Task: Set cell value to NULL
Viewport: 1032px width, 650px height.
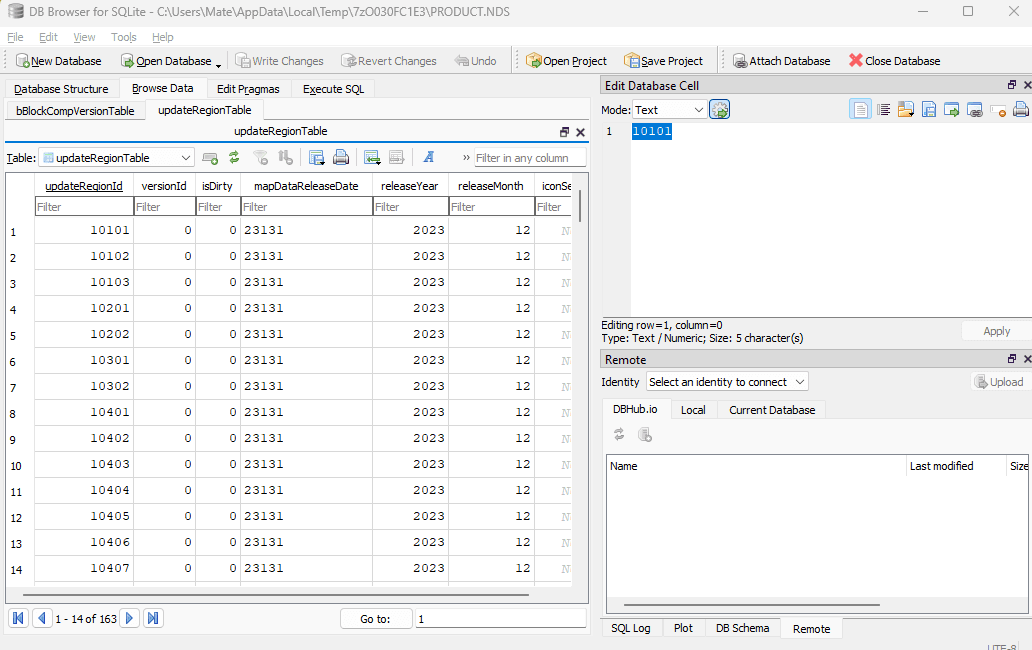Action: pyautogui.click(x=998, y=110)
